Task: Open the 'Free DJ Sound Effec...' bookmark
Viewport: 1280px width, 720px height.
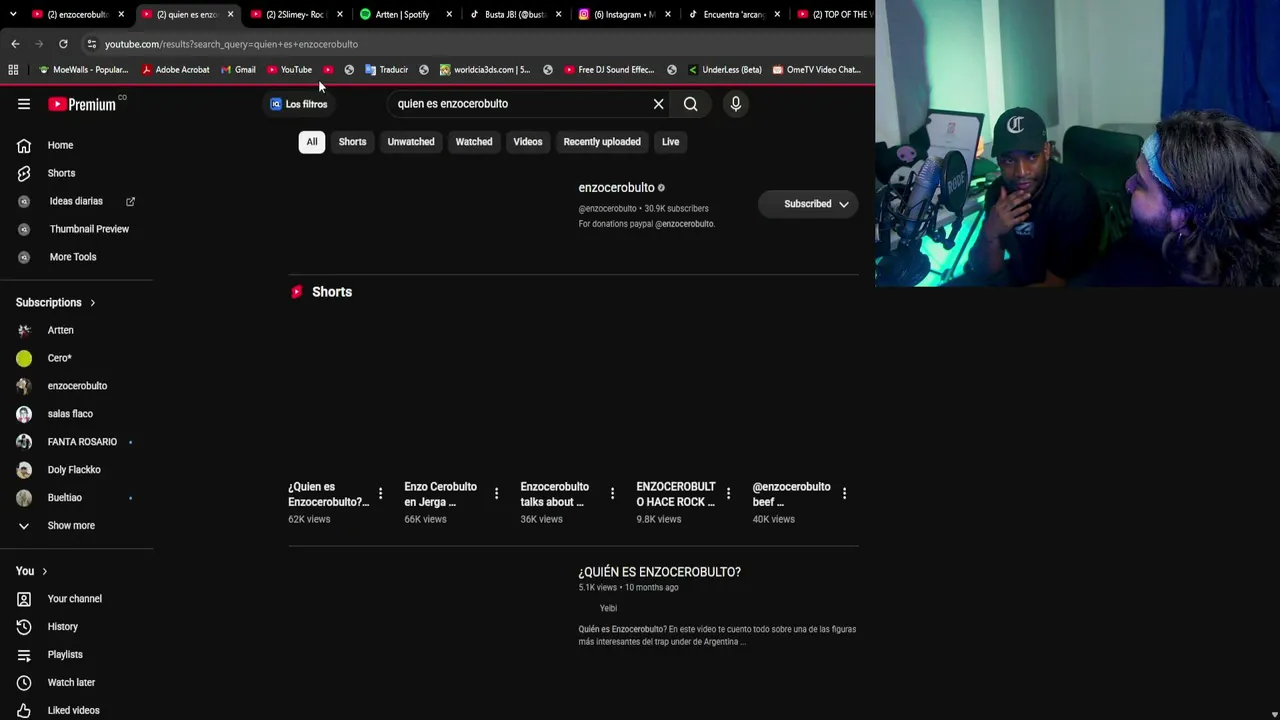Action: tap(609, 70)
